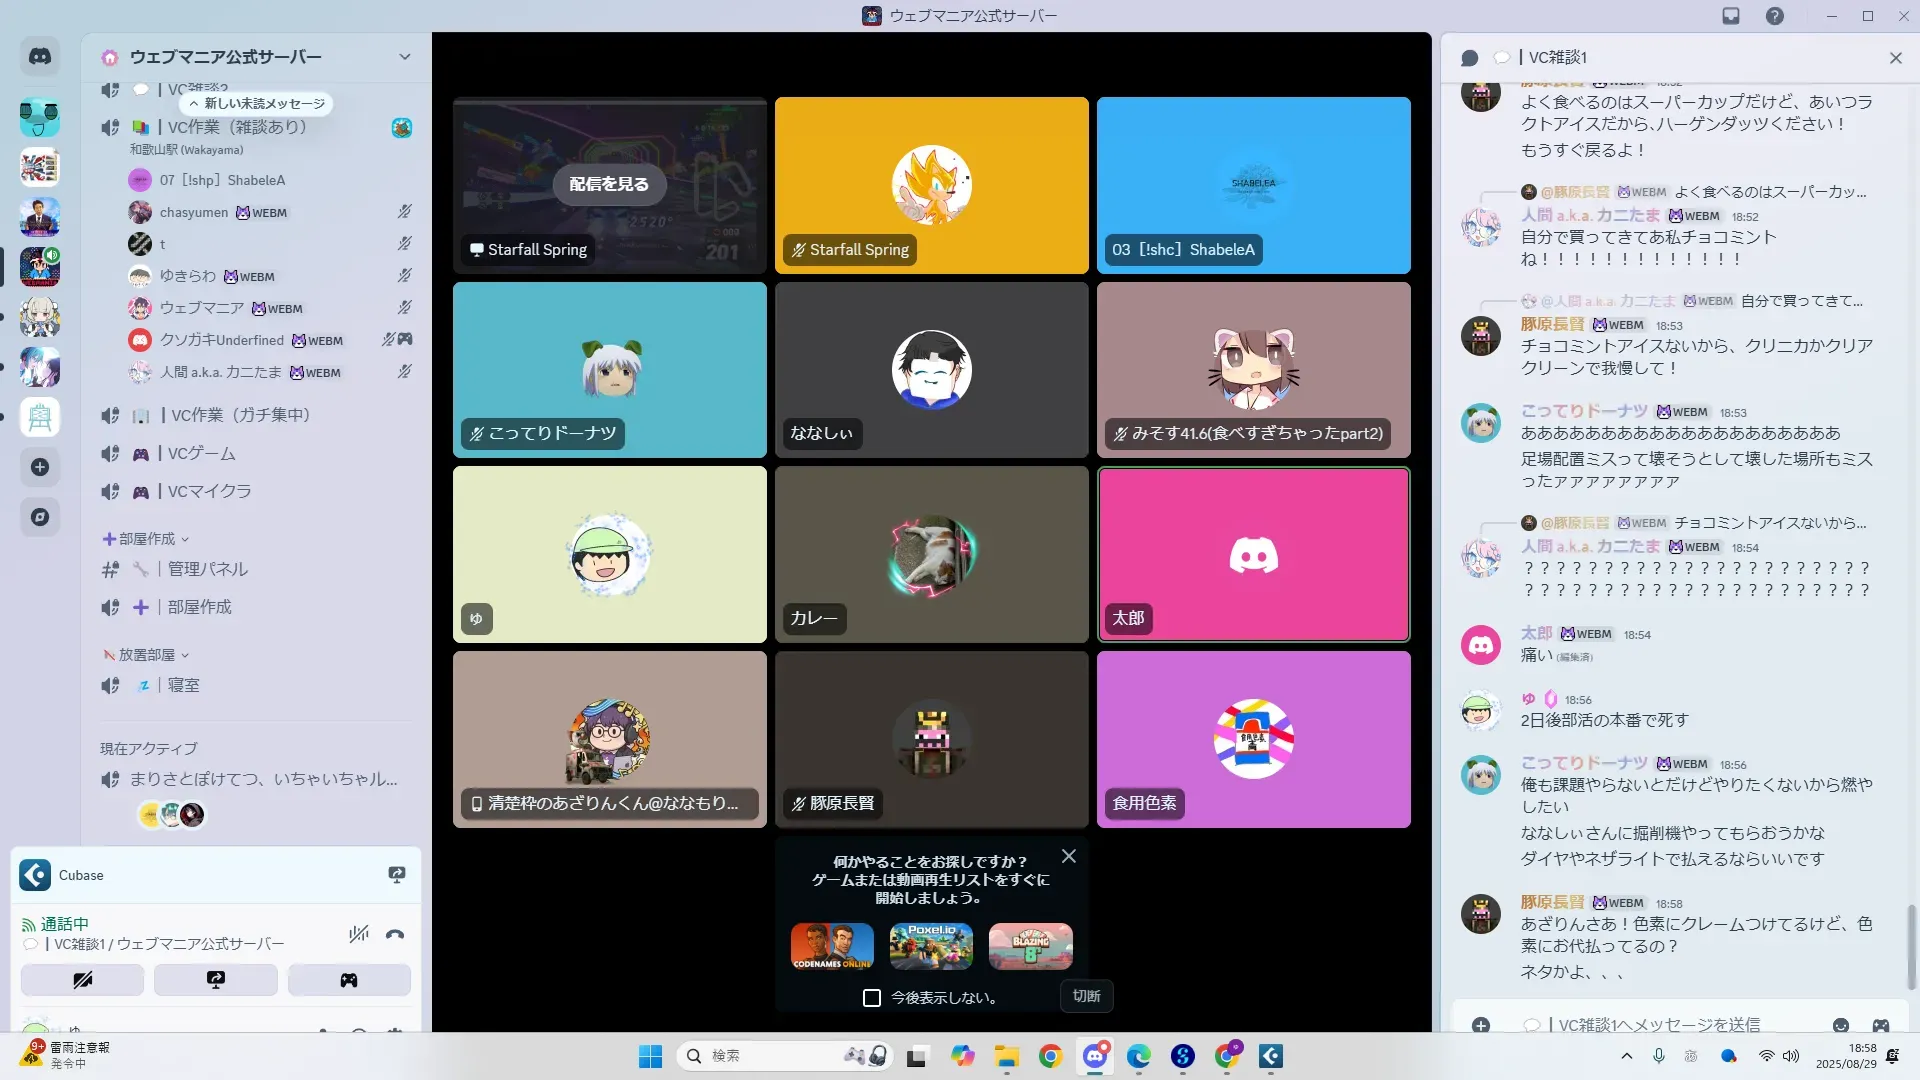Open the discover servers compass icon

point(40,517)
